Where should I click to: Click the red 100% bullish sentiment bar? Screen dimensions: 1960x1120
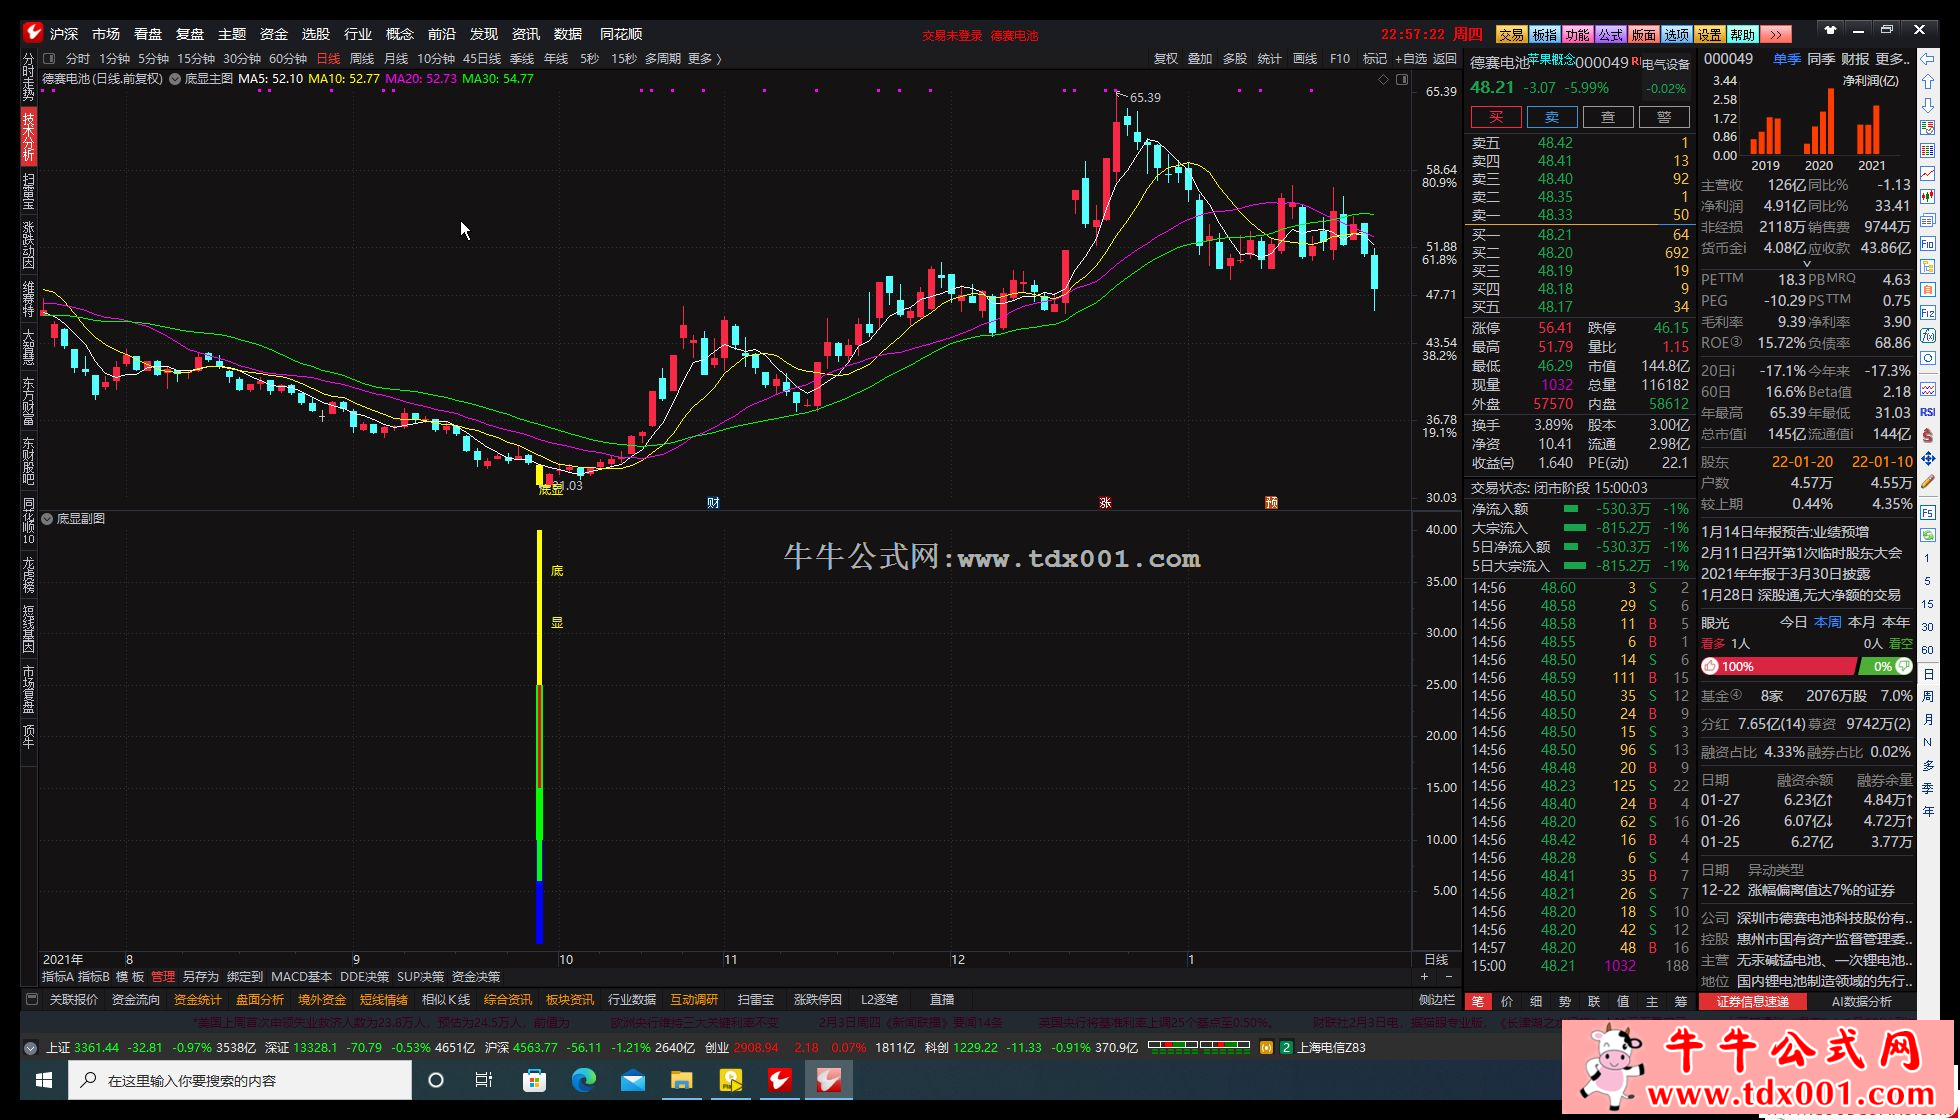pos(1778,666)
